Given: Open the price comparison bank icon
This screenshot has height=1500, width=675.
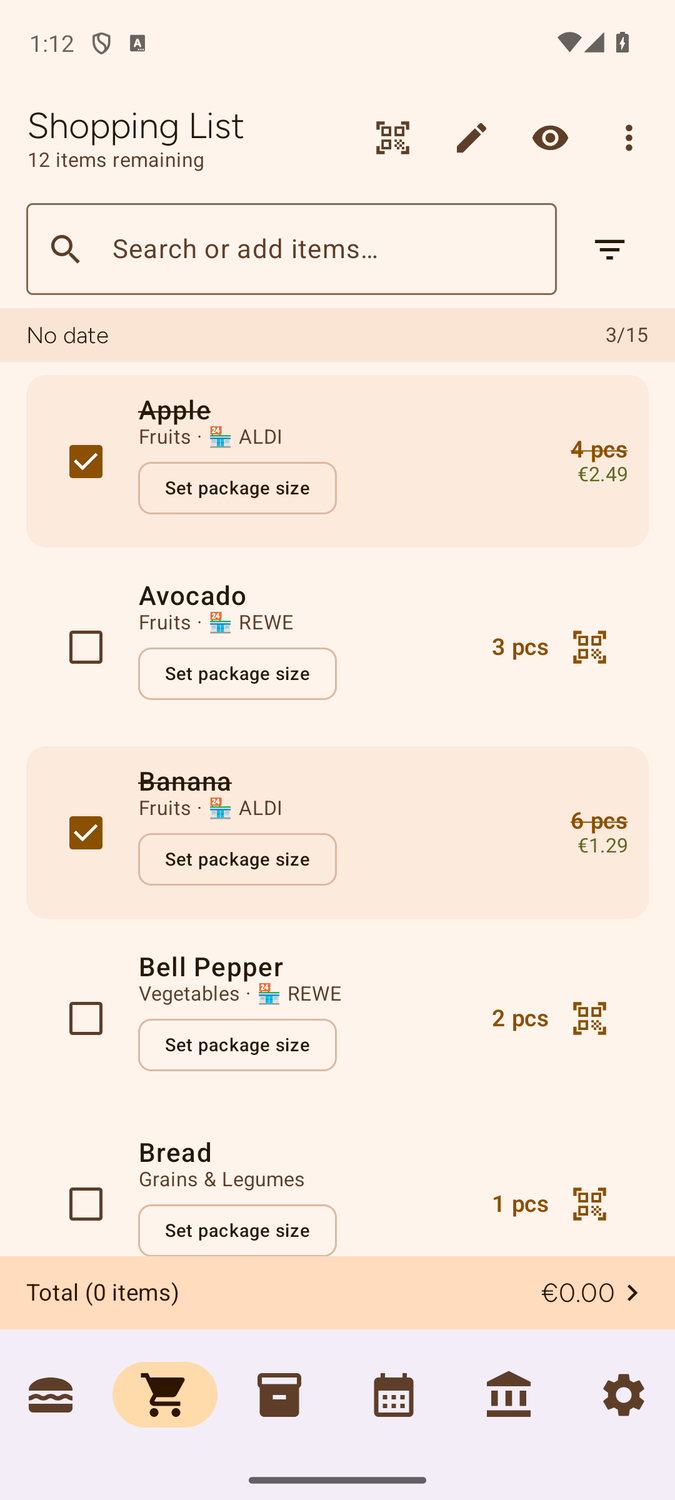Looking at the screenshot, I should [x=508, y=1394].
